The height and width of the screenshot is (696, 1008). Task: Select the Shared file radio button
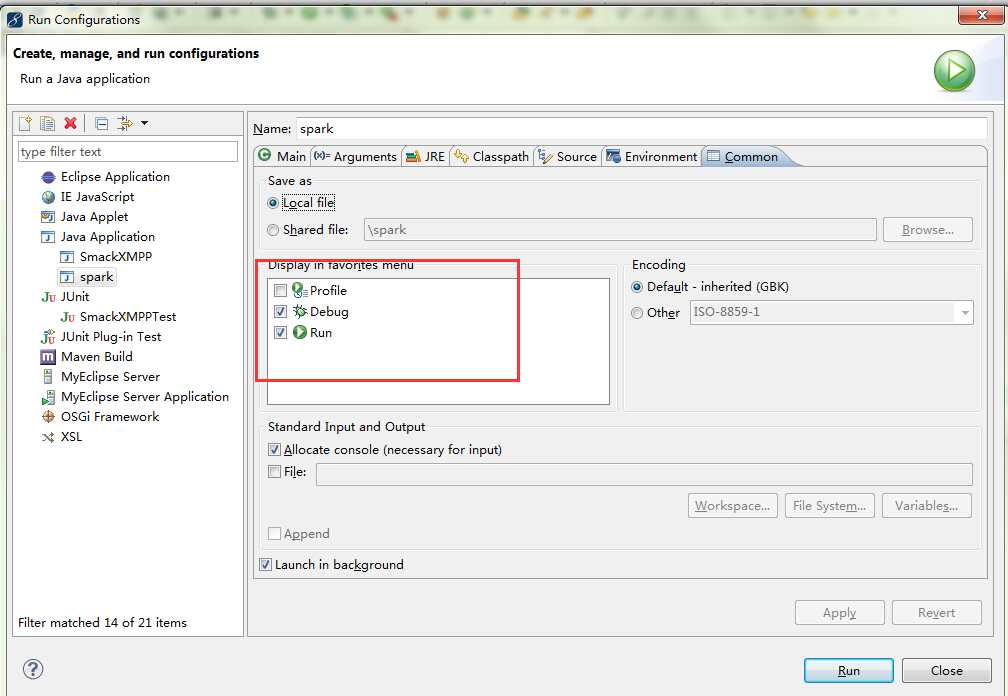pyautogui.click(x=273, y=230)
